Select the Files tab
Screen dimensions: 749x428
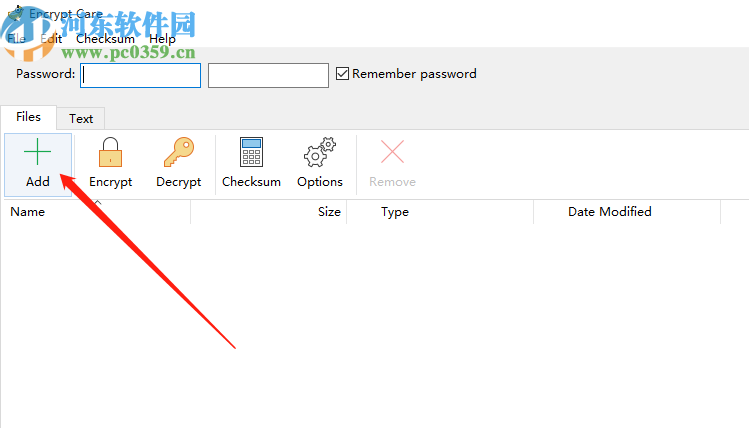(28, 117)
